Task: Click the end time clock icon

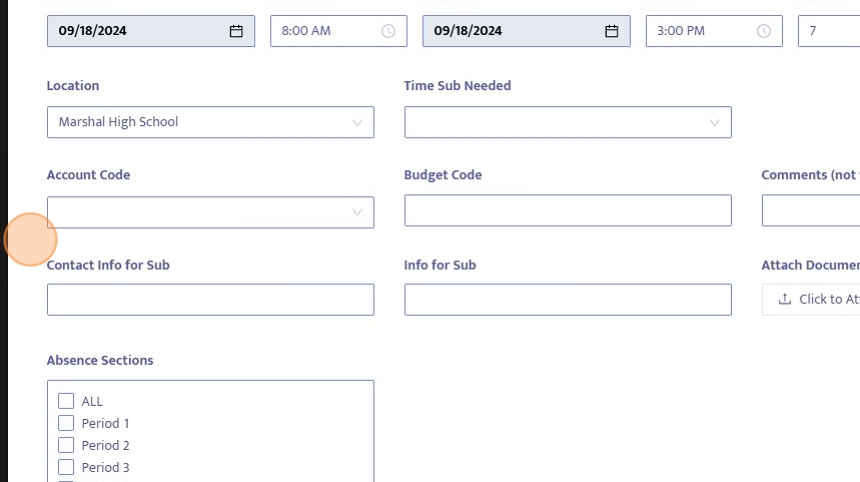Action: 764,31
